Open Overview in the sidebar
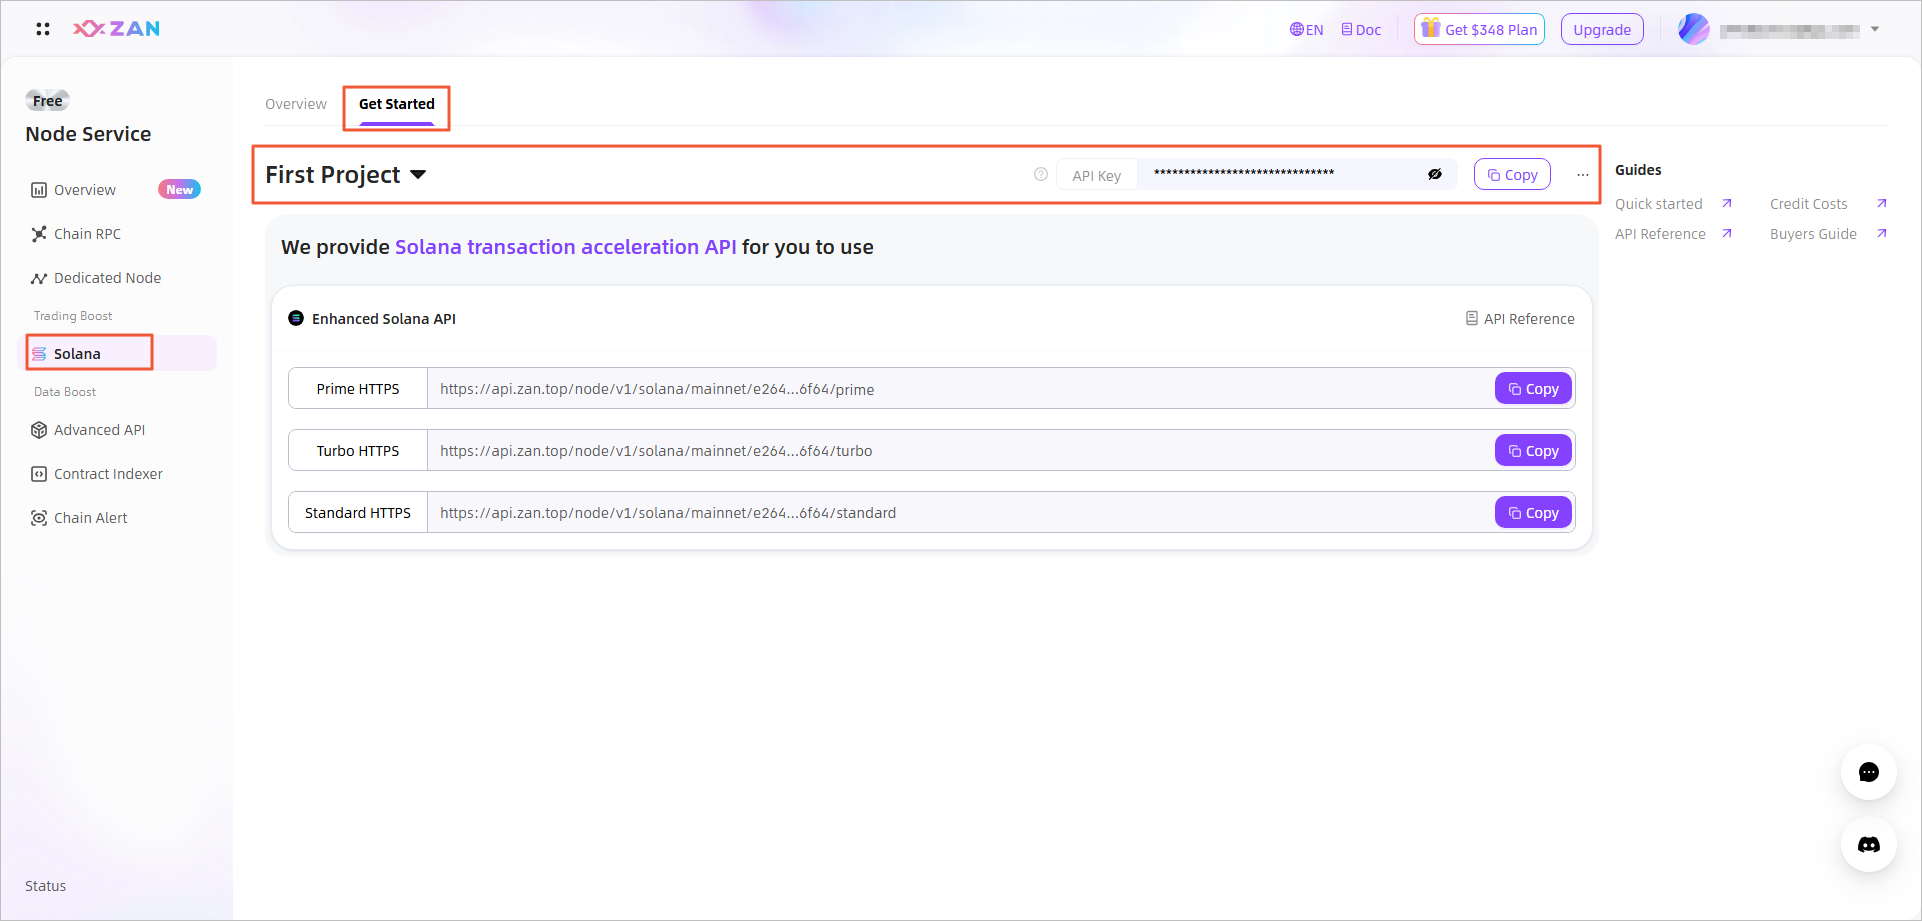This screenshot has height=921, width=1922. coord(85,190)
